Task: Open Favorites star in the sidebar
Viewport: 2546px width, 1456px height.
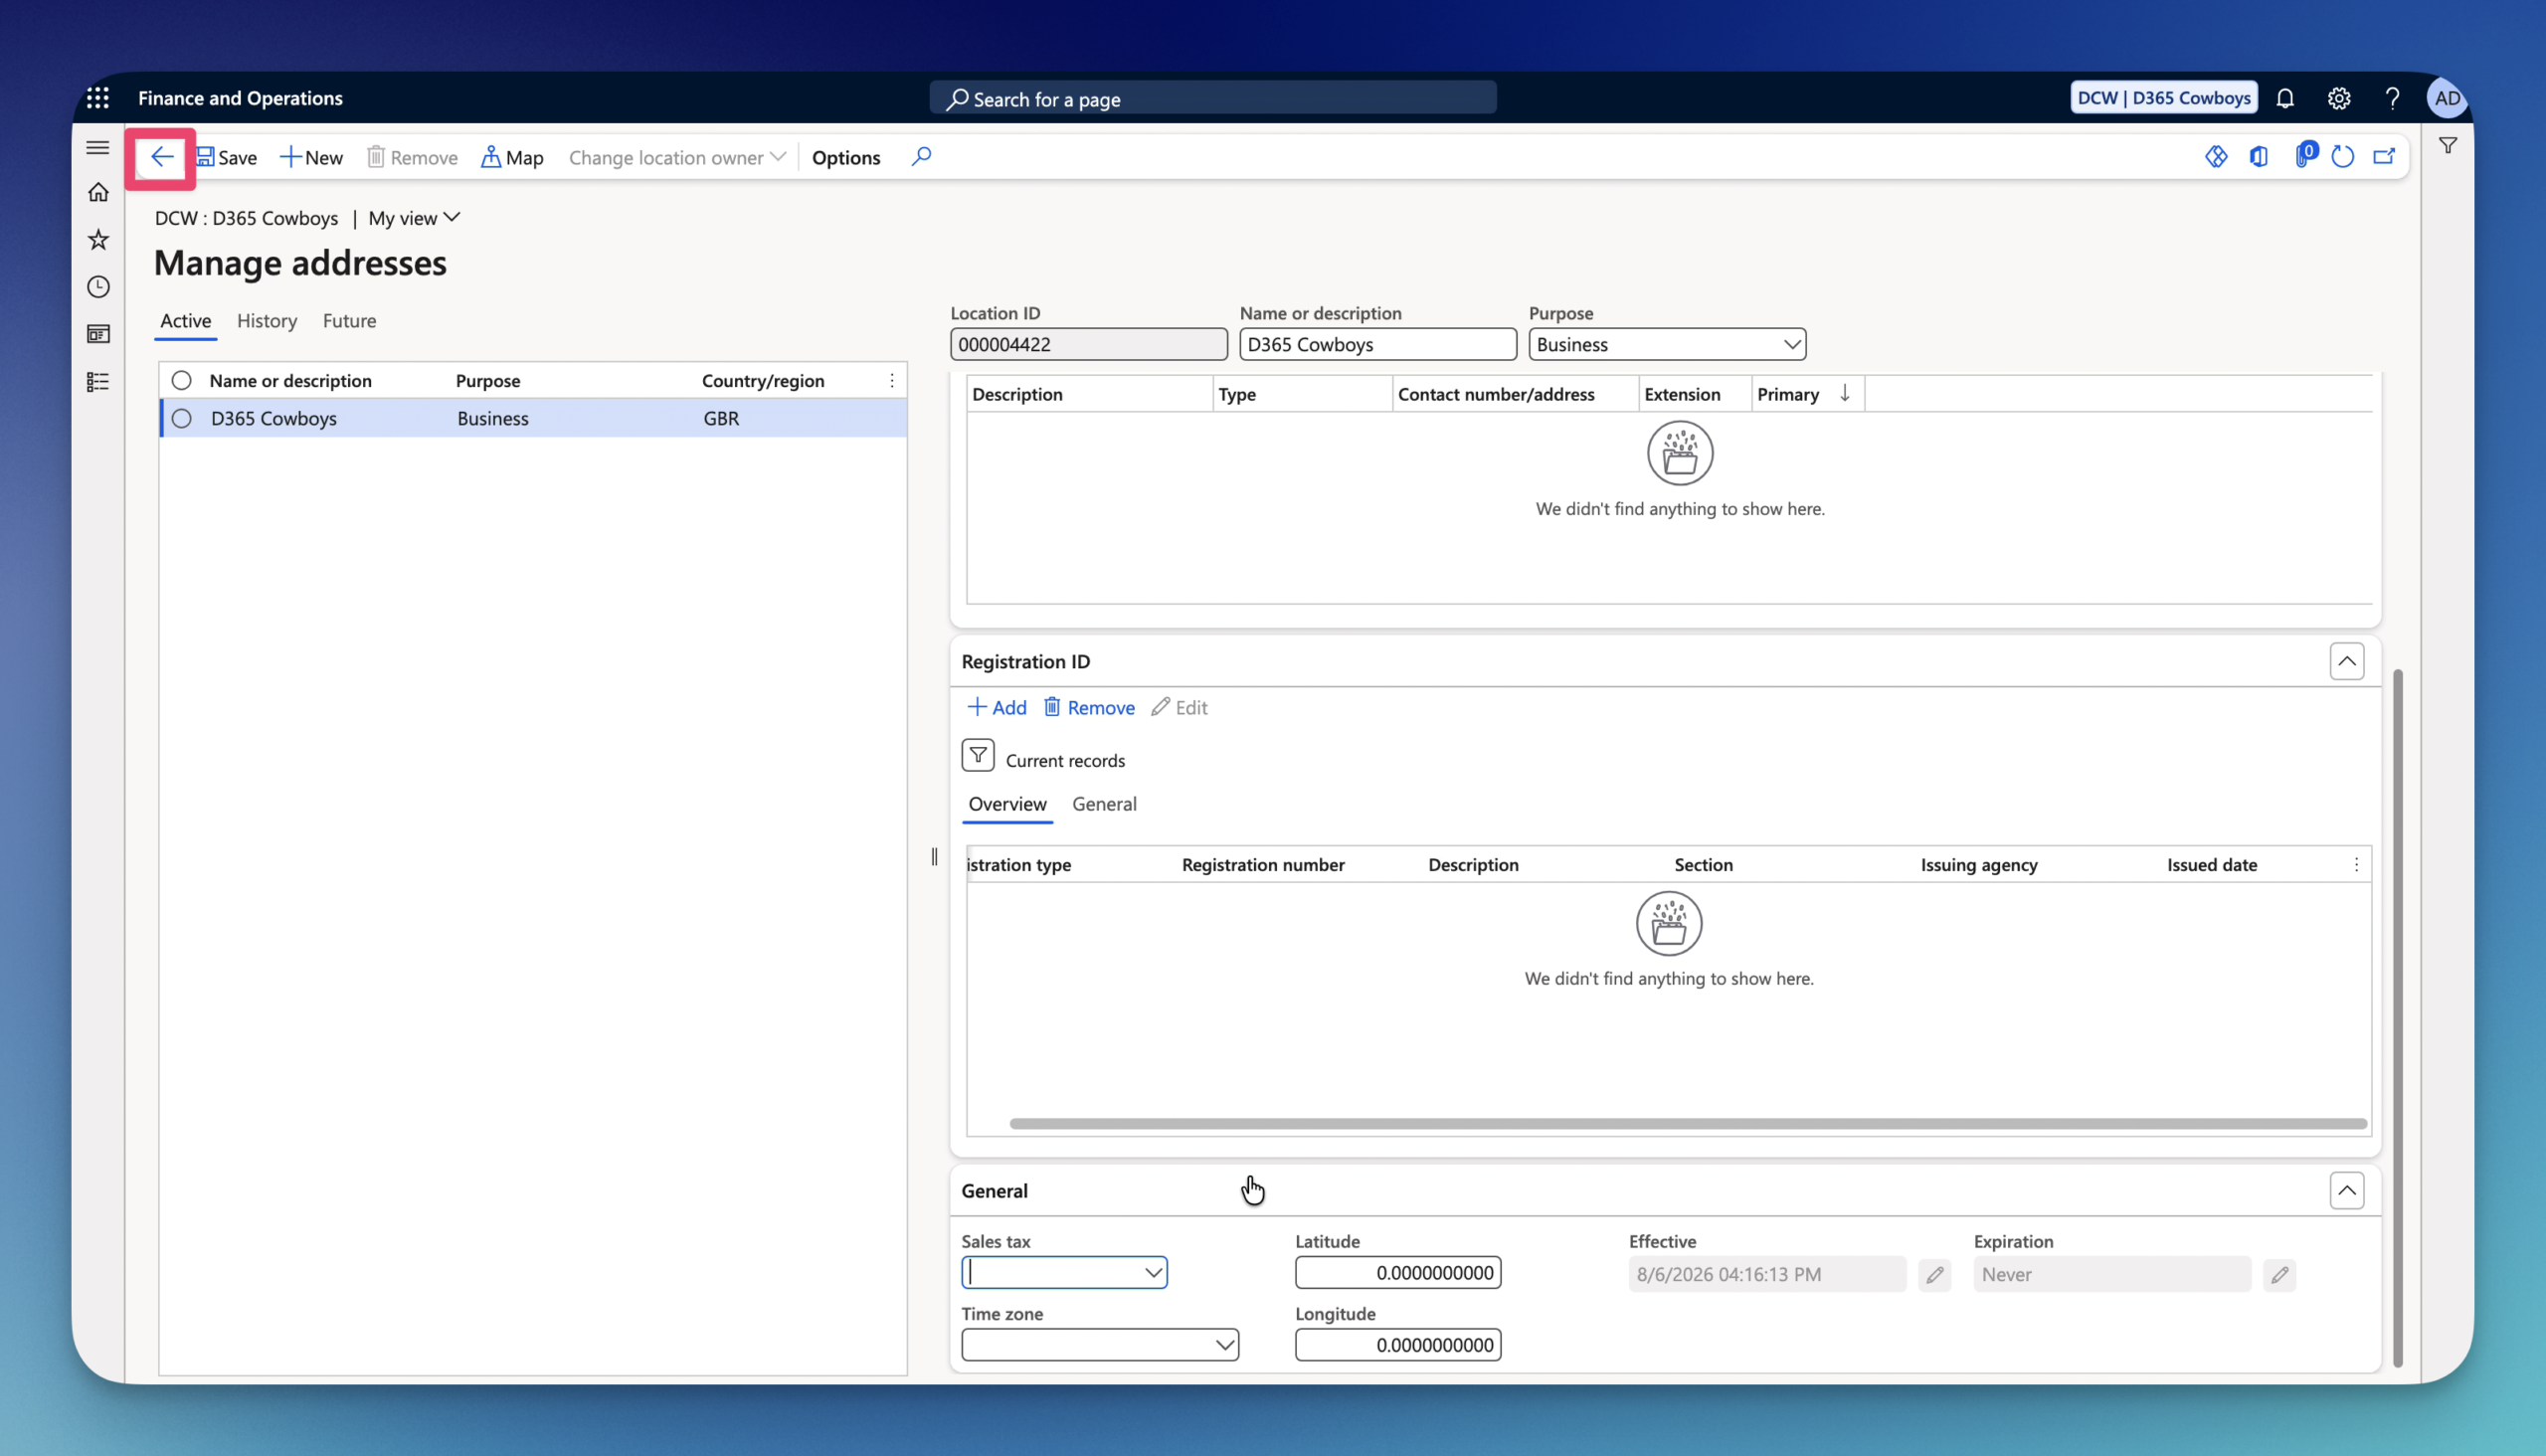Action: coord(98,239)
